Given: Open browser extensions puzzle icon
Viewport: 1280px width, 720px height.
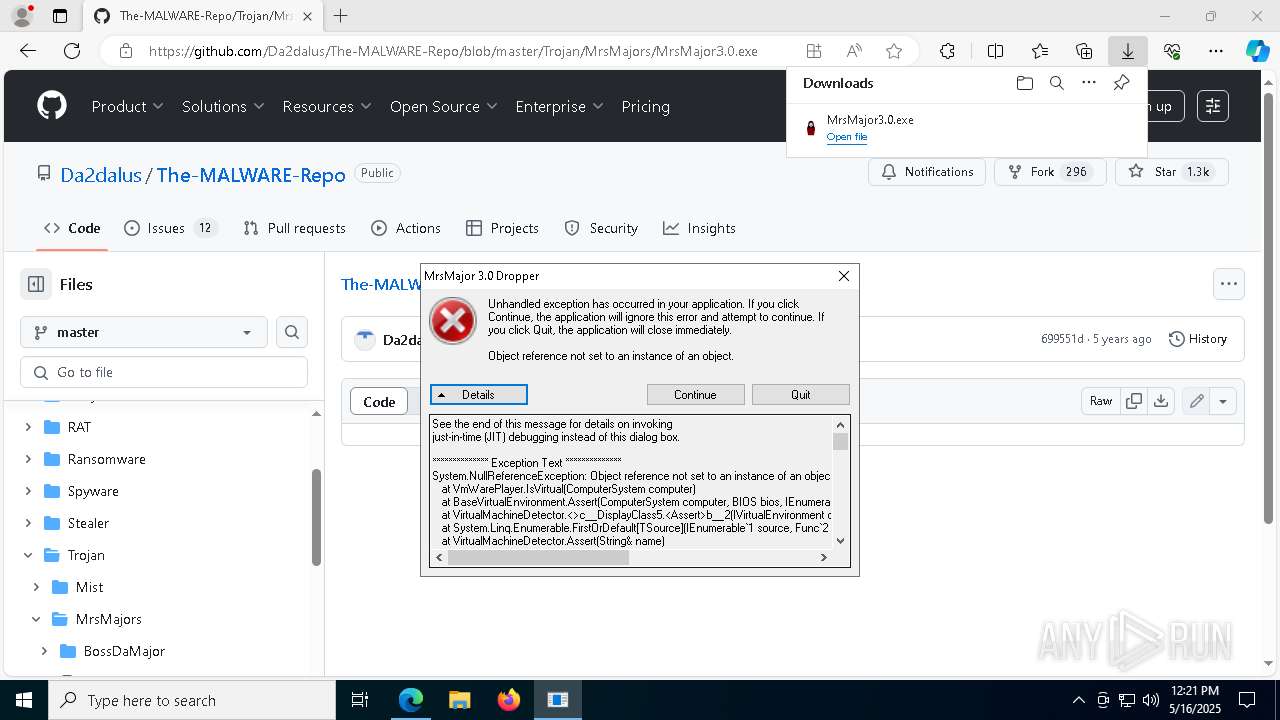Looking at the screenshot, I should [947, 51].
